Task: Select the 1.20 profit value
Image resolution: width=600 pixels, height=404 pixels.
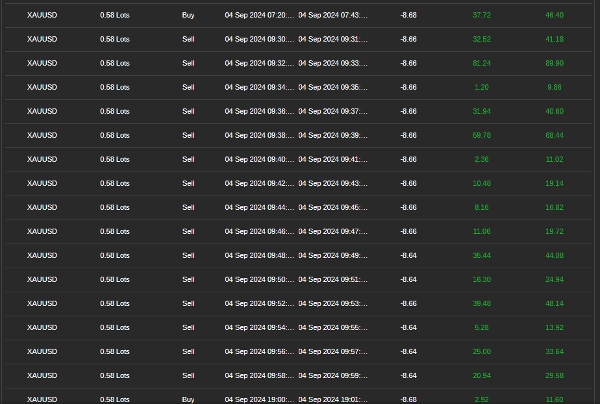Action: (480, 87)
